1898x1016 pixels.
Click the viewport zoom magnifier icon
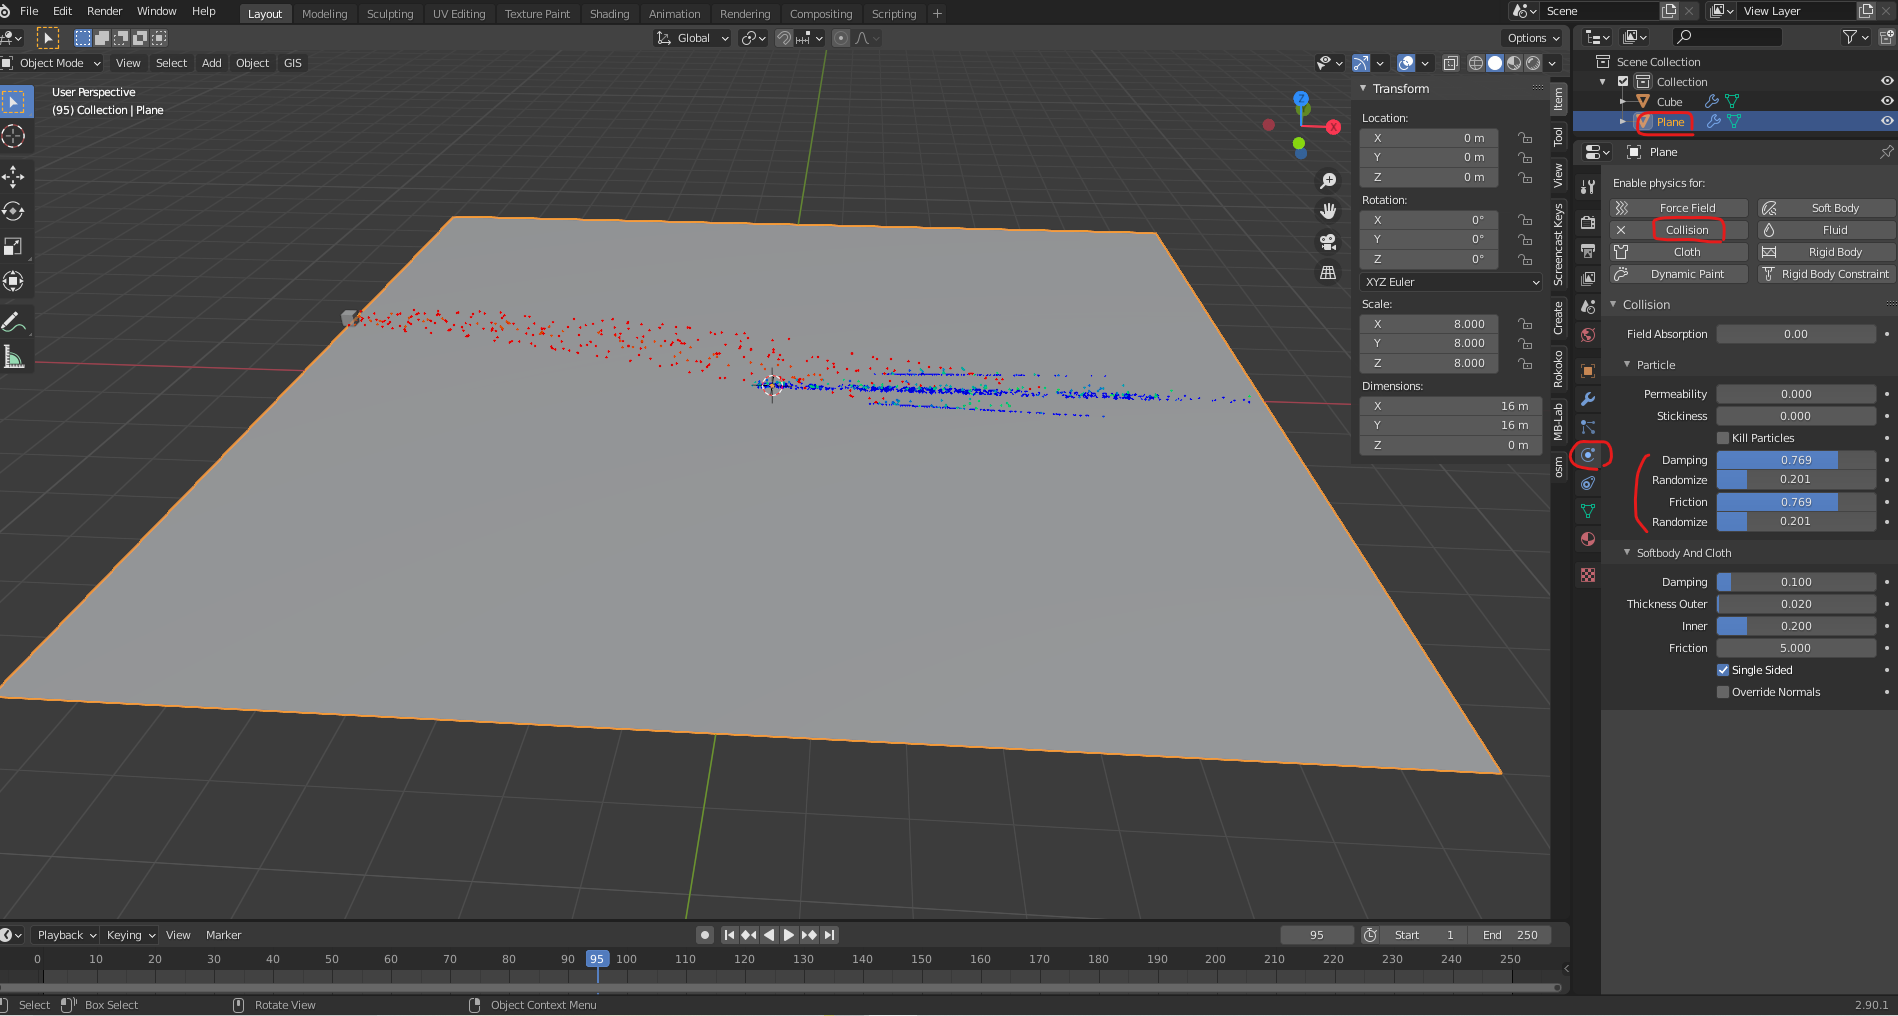[x=1328, y=181]
